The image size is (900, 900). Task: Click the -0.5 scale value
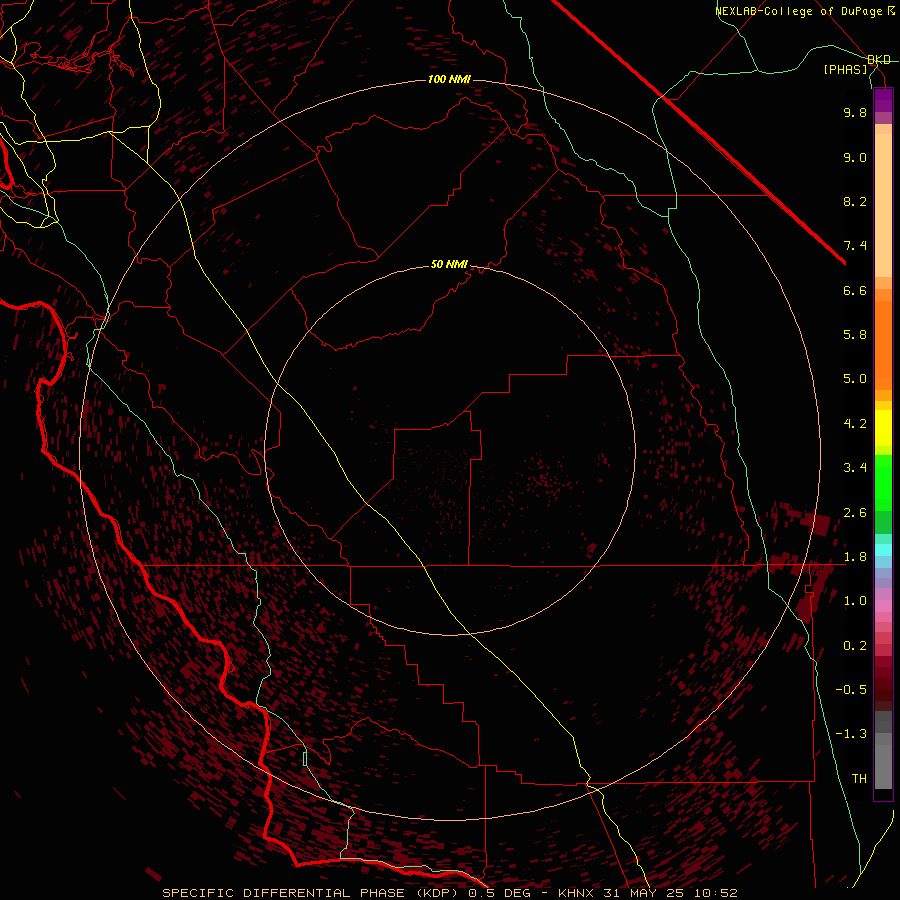click(x=851, y=690)
